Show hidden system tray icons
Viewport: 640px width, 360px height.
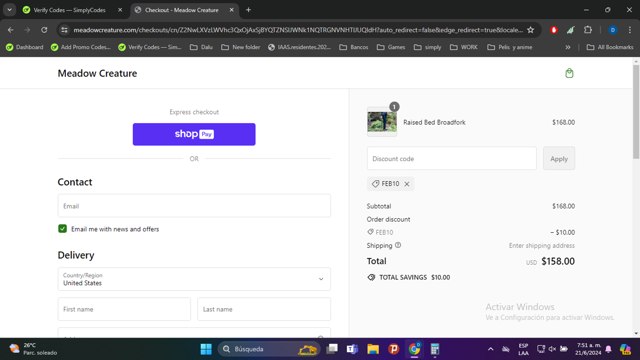coord(491,349)
